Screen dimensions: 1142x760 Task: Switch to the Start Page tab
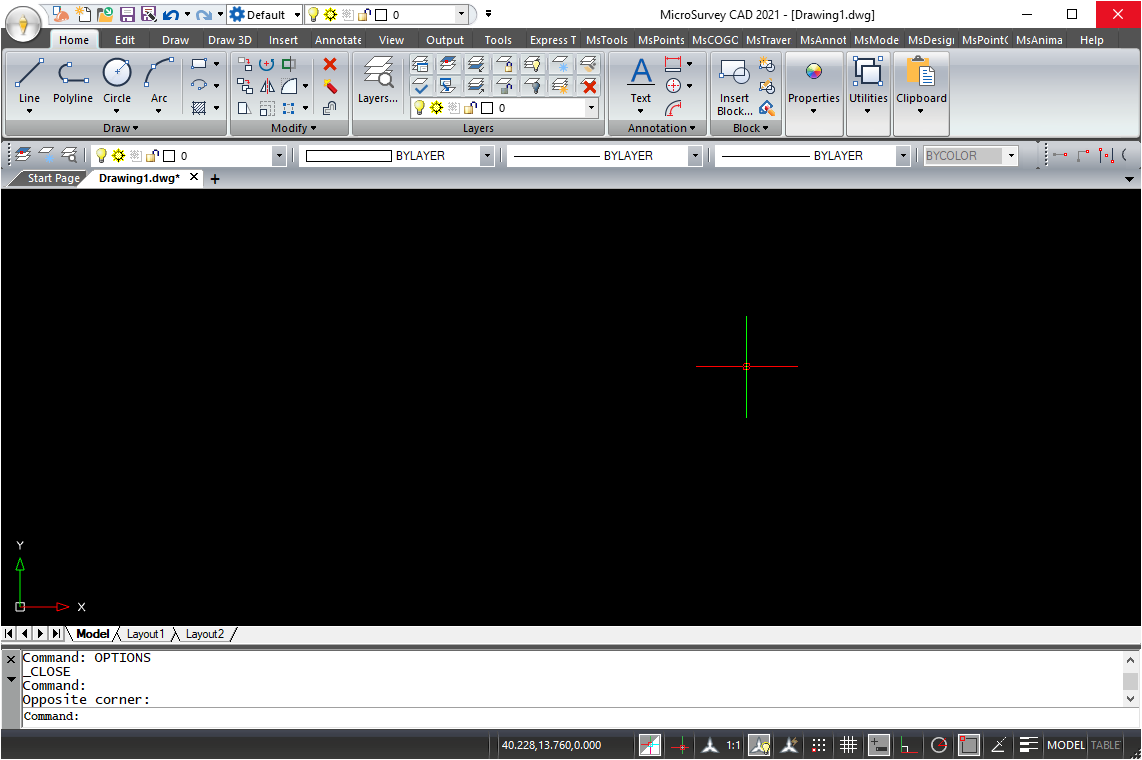(52, 178)
